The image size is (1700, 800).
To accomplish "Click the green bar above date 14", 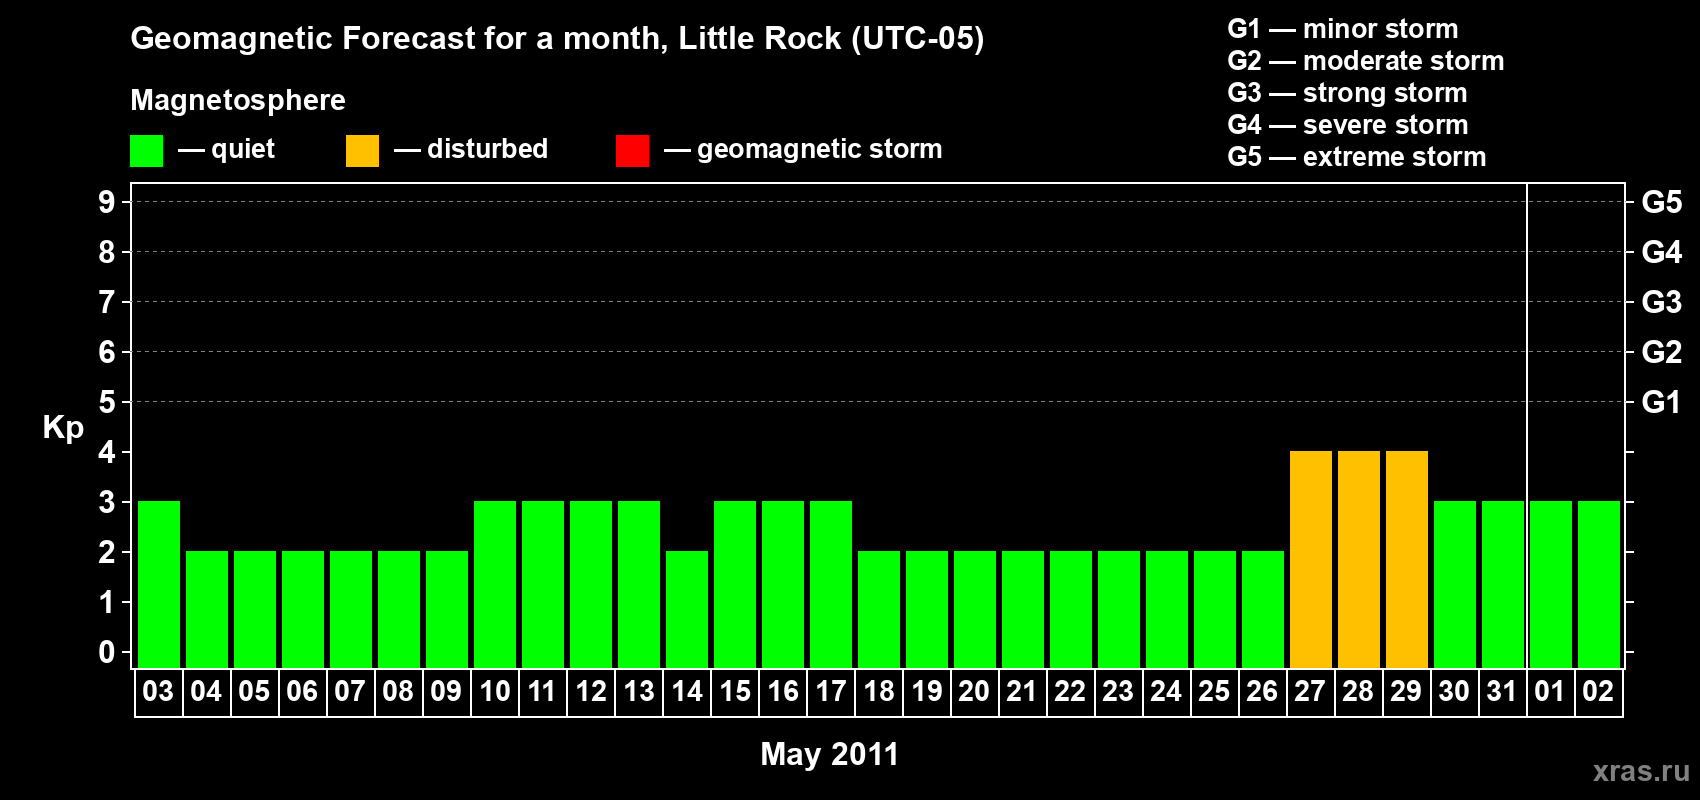I will click(687, 609).
